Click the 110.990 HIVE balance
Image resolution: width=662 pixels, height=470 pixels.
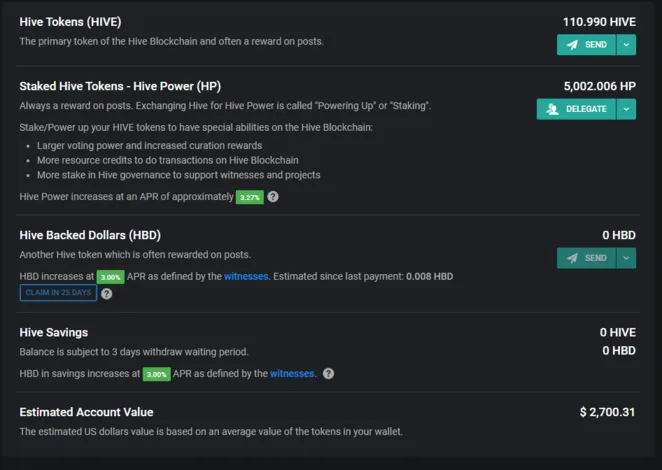click(599, 22)
